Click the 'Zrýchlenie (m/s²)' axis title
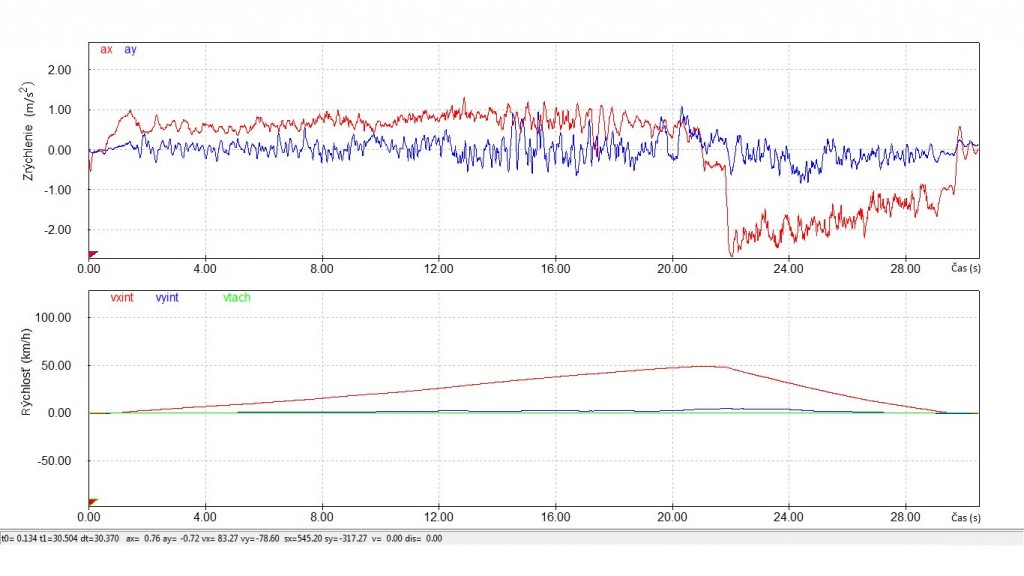This screenshot has height=576, width=1024. [x=27, y=131]
